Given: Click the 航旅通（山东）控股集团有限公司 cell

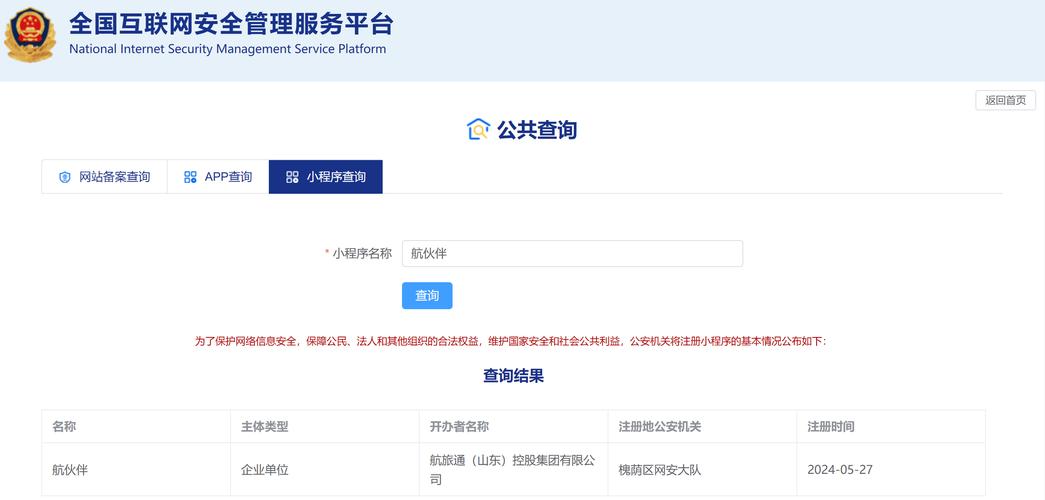Looking at the screenshot, I should click(513, 470).
